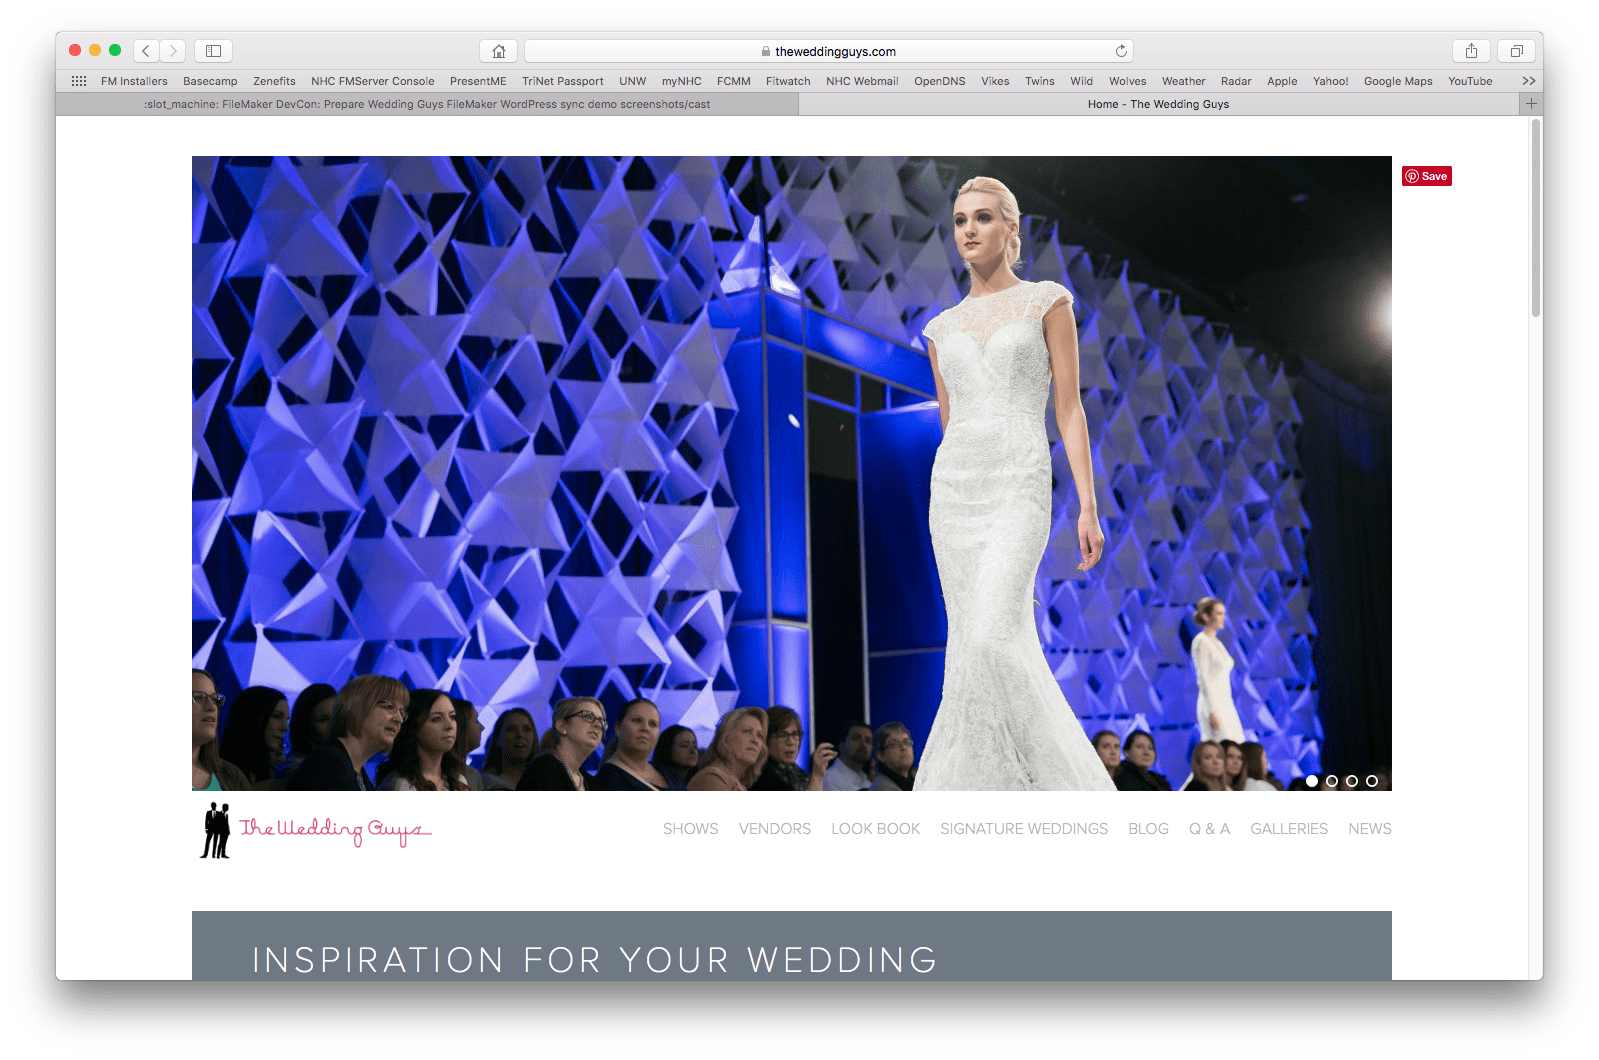Click the runway bride slideshow image
Viewport: 1599px width, 1060px height.
[792, 473]
